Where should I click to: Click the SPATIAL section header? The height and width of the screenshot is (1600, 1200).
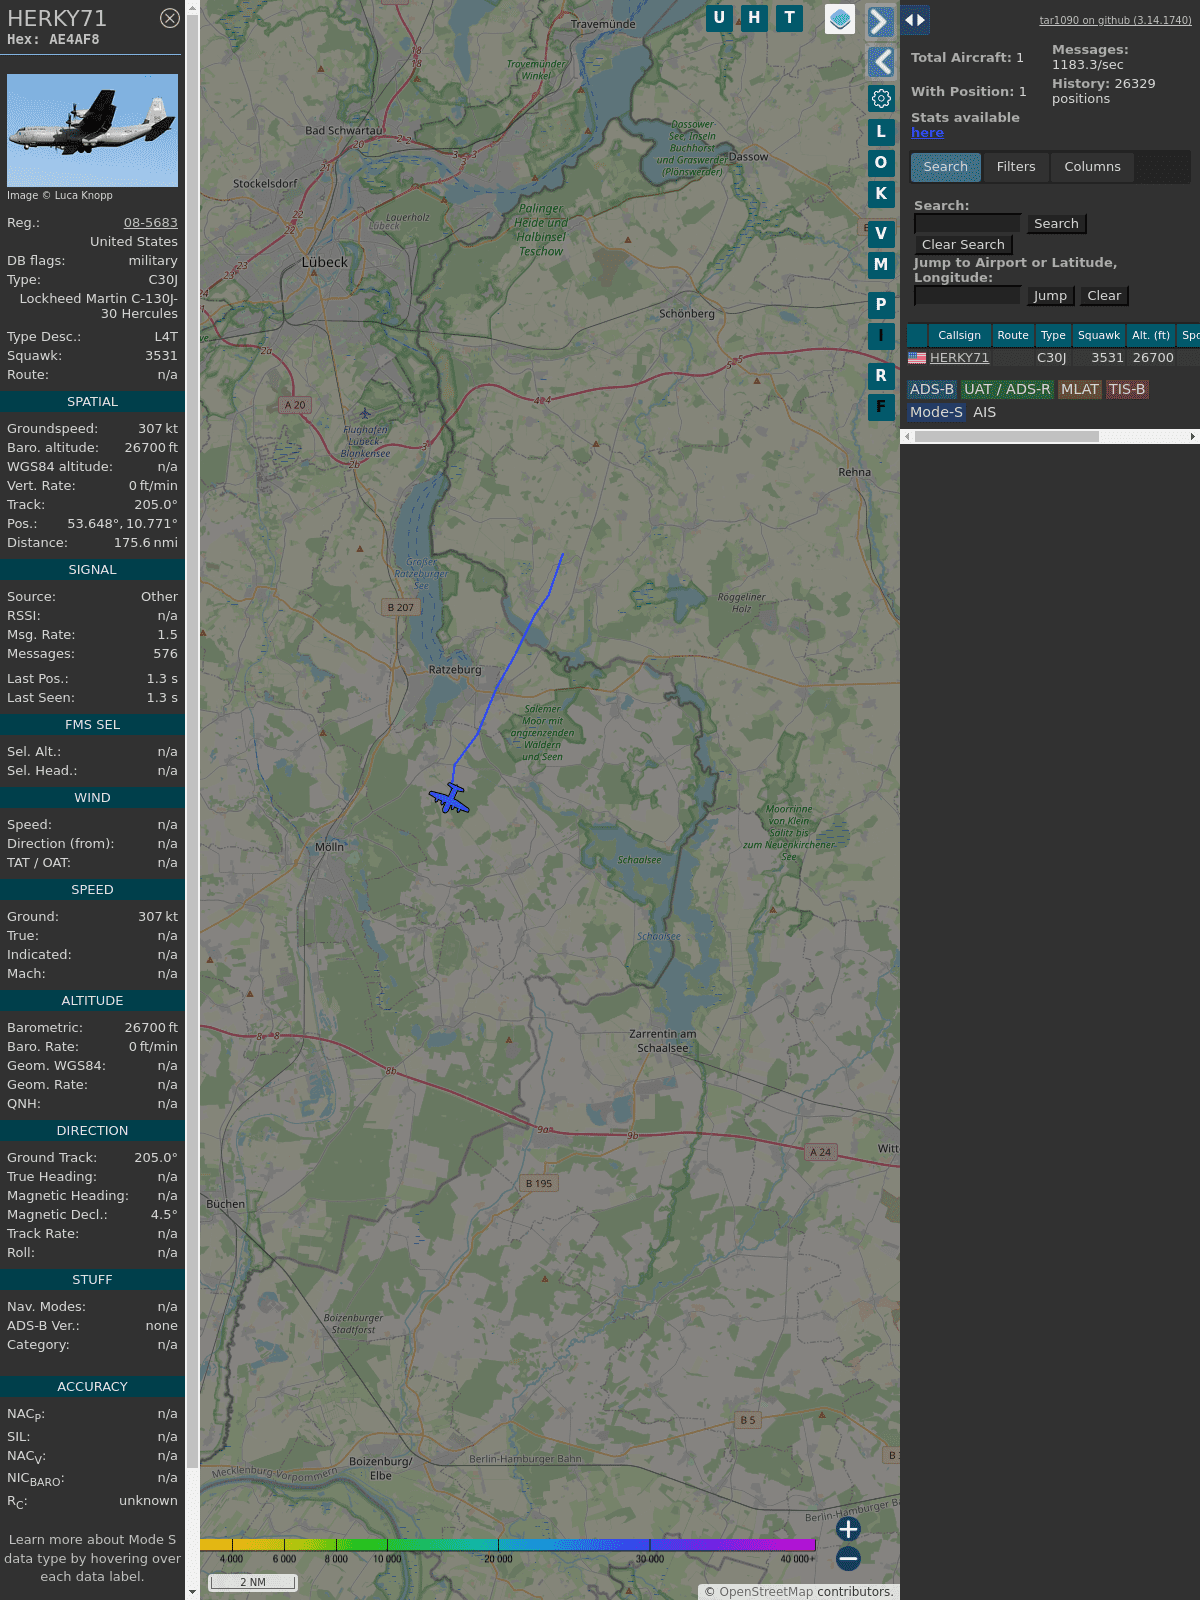tap(92, 402)
